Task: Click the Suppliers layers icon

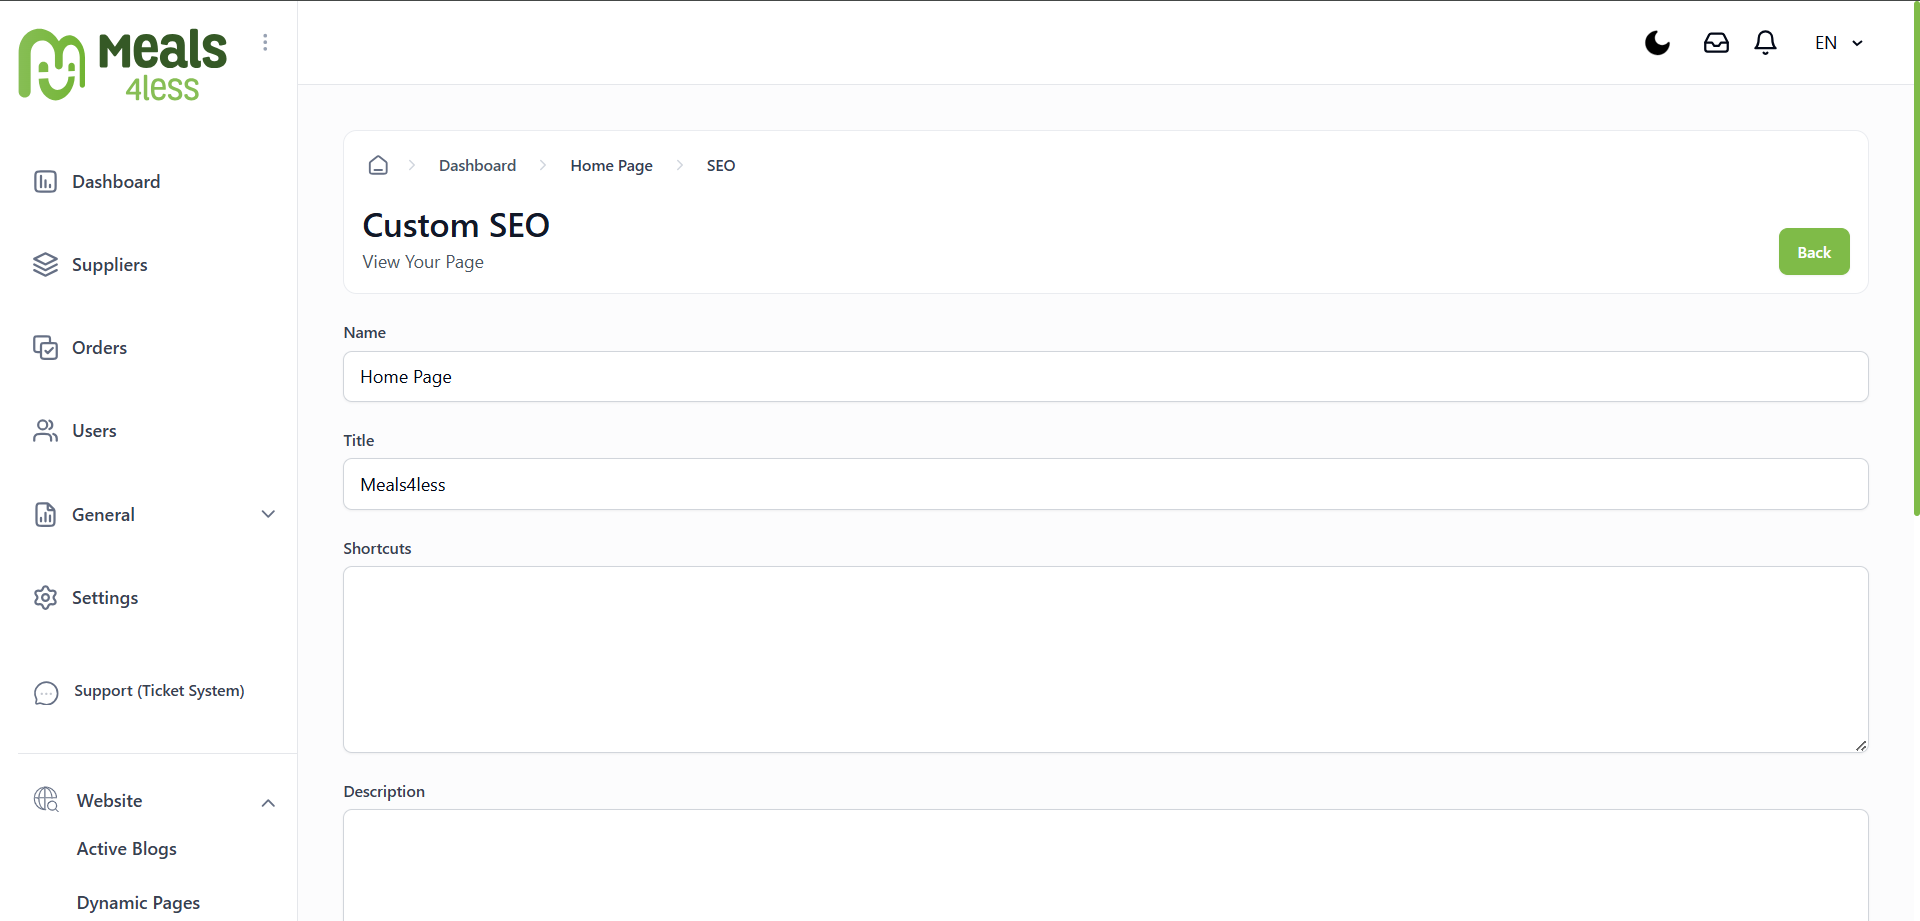Action: tap(45, 264)
